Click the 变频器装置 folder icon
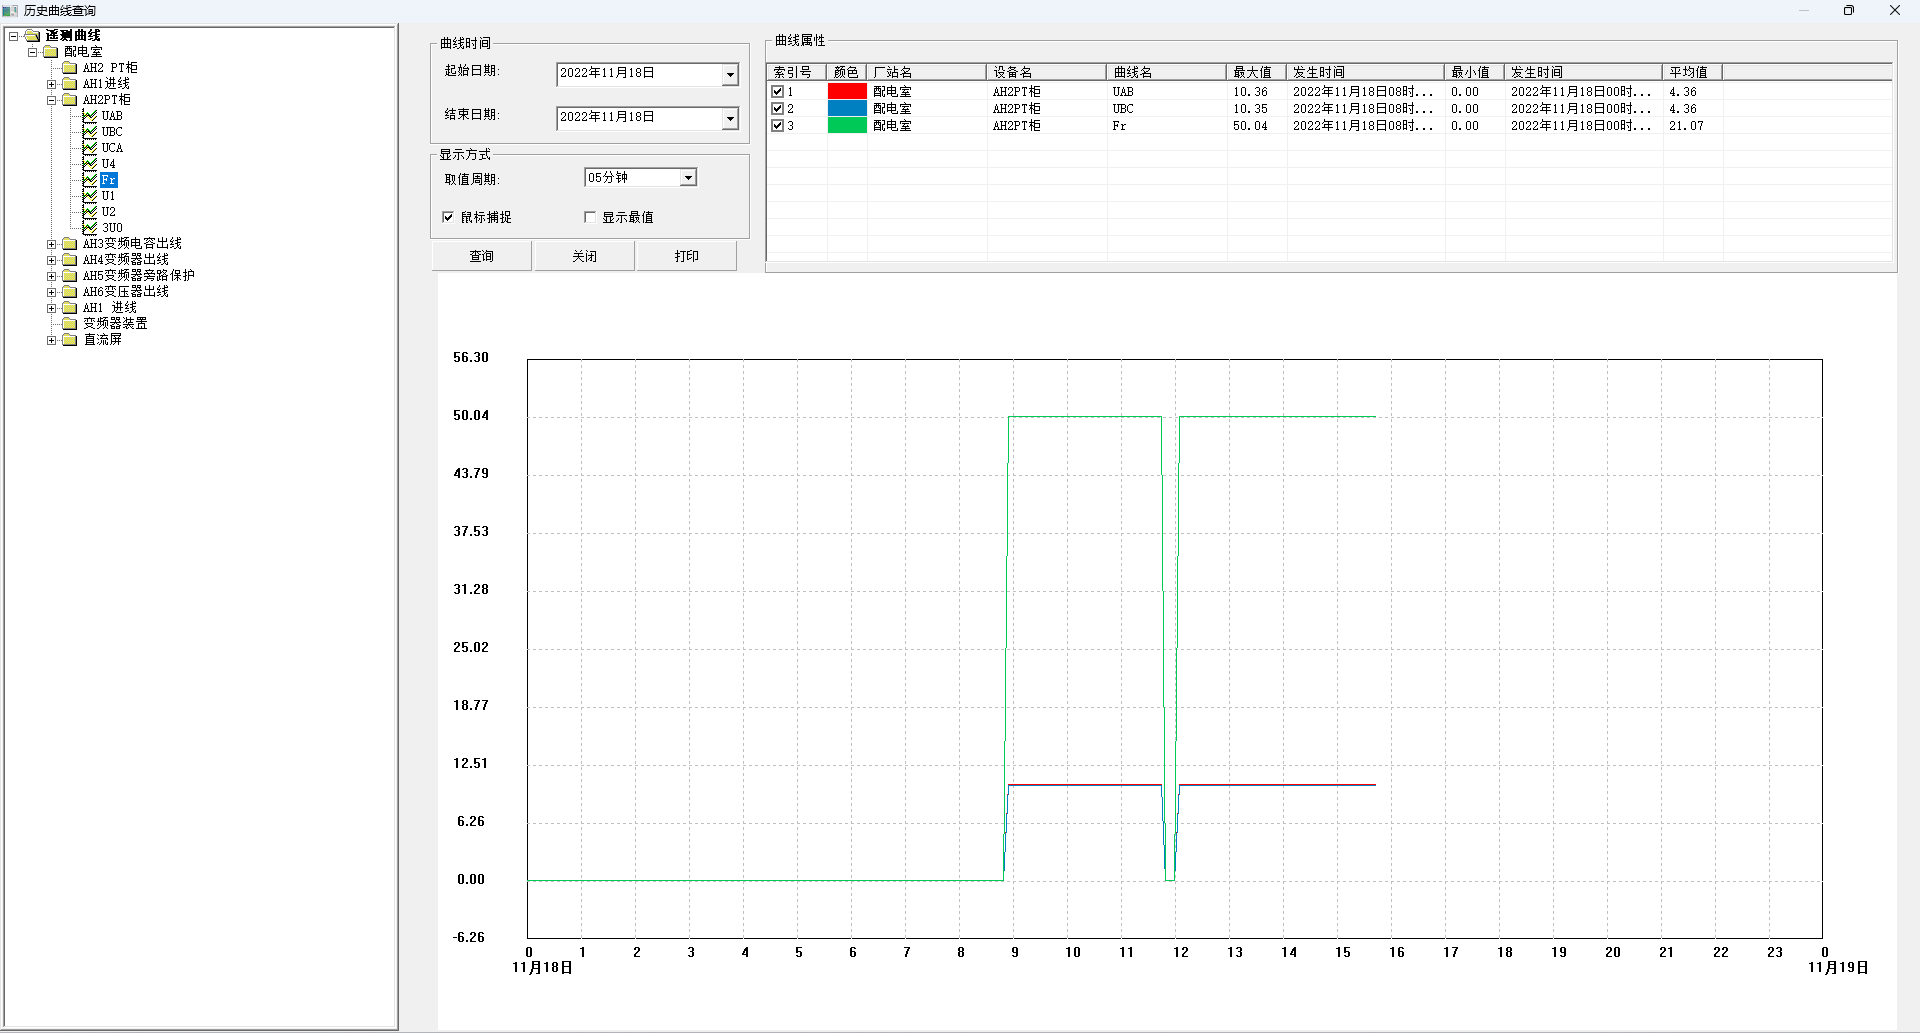 coord(70,324)
